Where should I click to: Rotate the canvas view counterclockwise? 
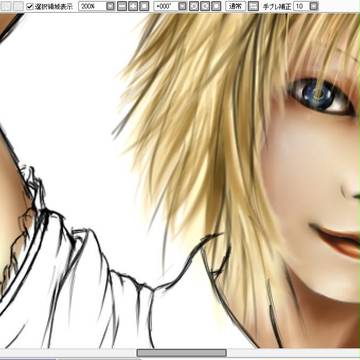click(x=194, y=6)
